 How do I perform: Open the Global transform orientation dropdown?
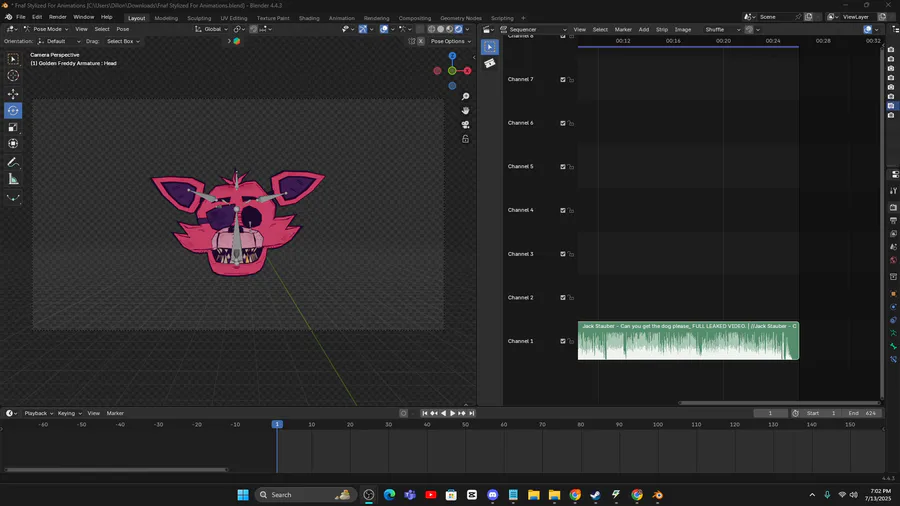coord(211,29)
